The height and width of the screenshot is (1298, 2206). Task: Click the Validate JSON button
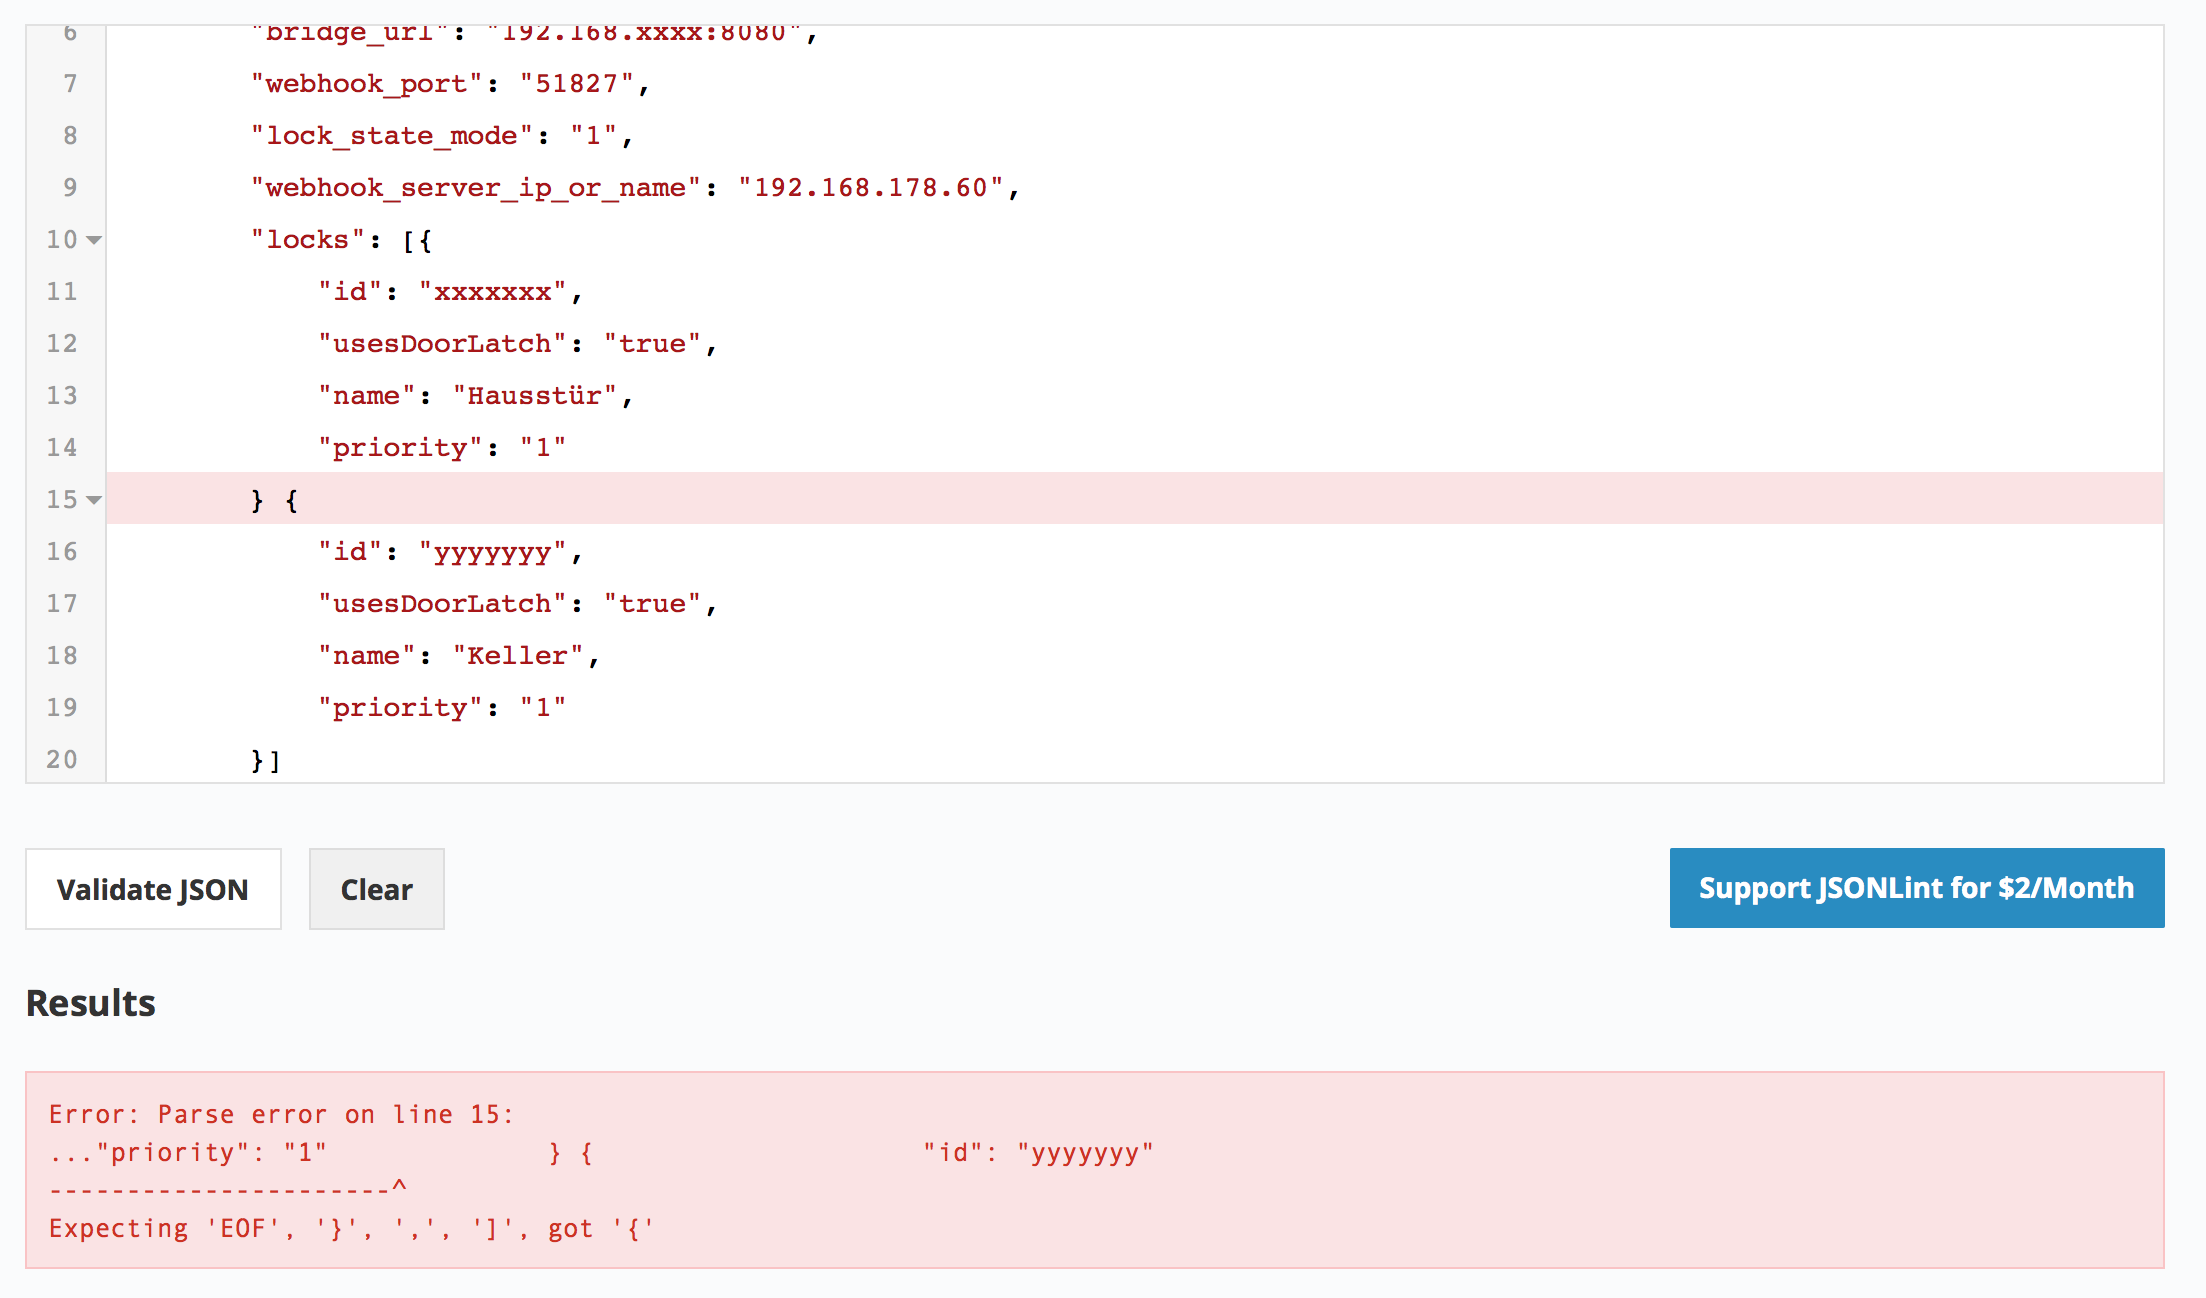[153, 889]
